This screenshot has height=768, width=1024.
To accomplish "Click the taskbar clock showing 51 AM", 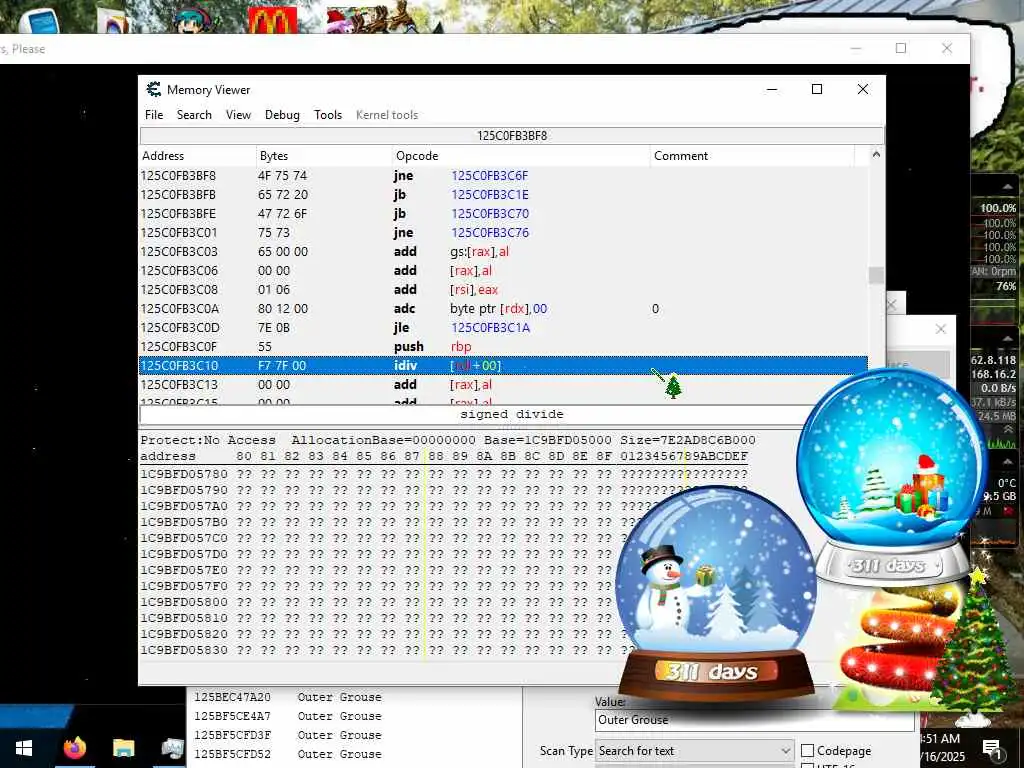I will coord(941,748).
